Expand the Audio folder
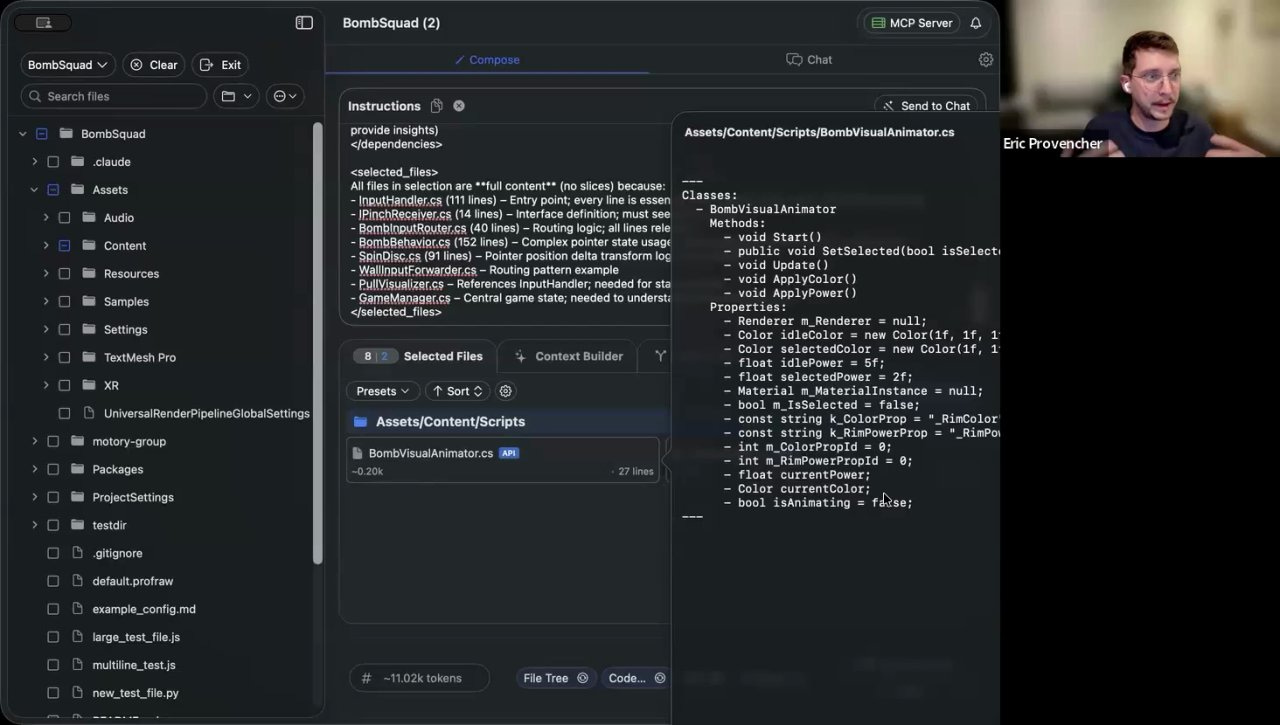 pos(45,218)
